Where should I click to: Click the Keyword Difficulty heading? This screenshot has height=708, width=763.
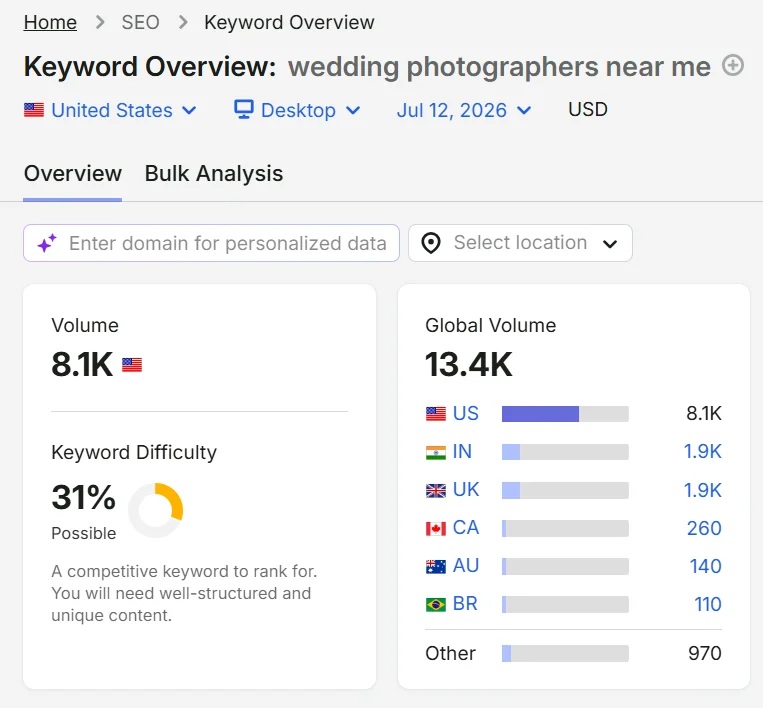coord(134,453)
